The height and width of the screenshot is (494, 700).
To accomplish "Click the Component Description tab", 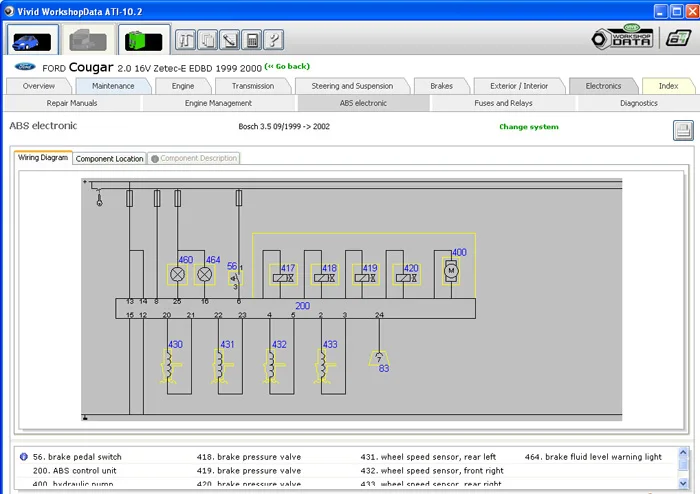I will pyautogui.click(x=194, y=158).
